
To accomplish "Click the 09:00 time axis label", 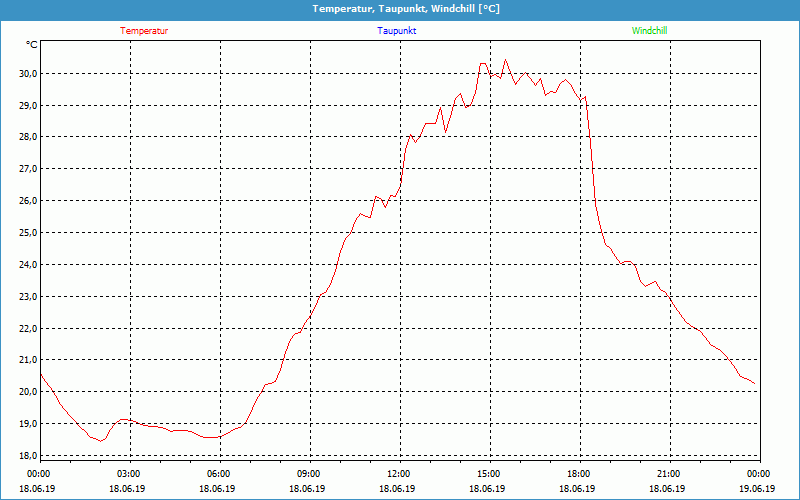I will (x=309, y=474).
